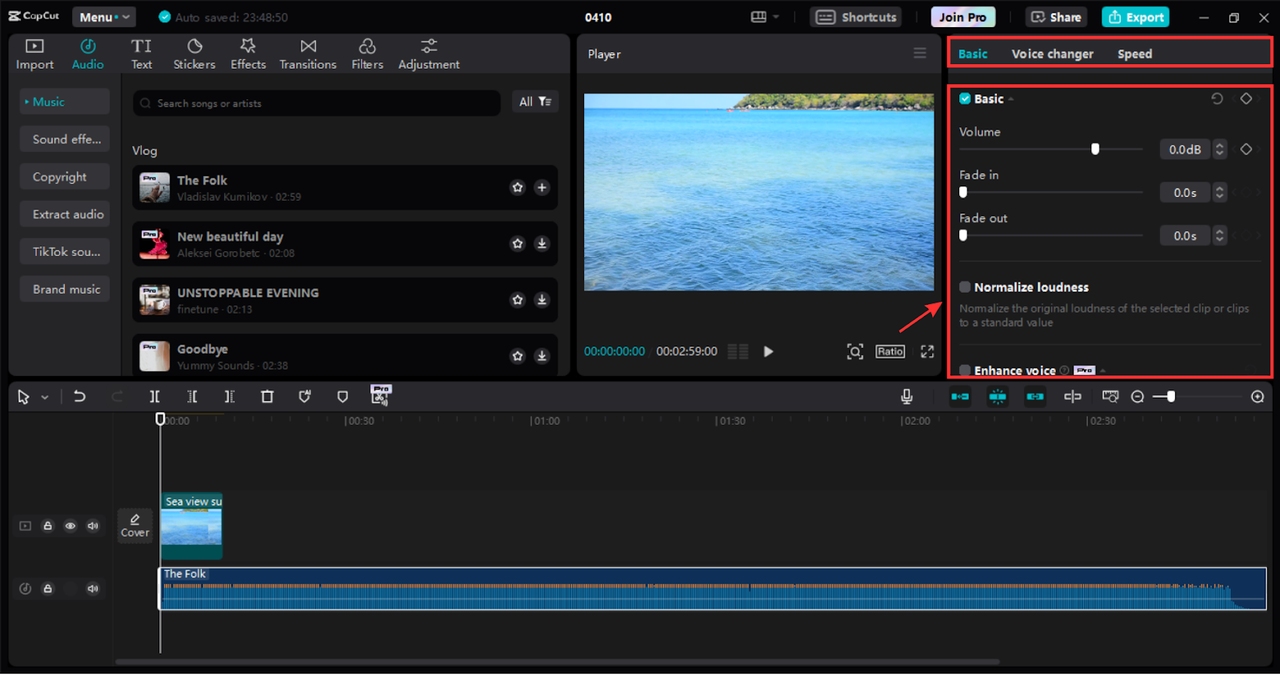This screenshot has width=1280, height=676.
Task: Zoom in the timeline with plus icon
Action: click(1258, 397)
